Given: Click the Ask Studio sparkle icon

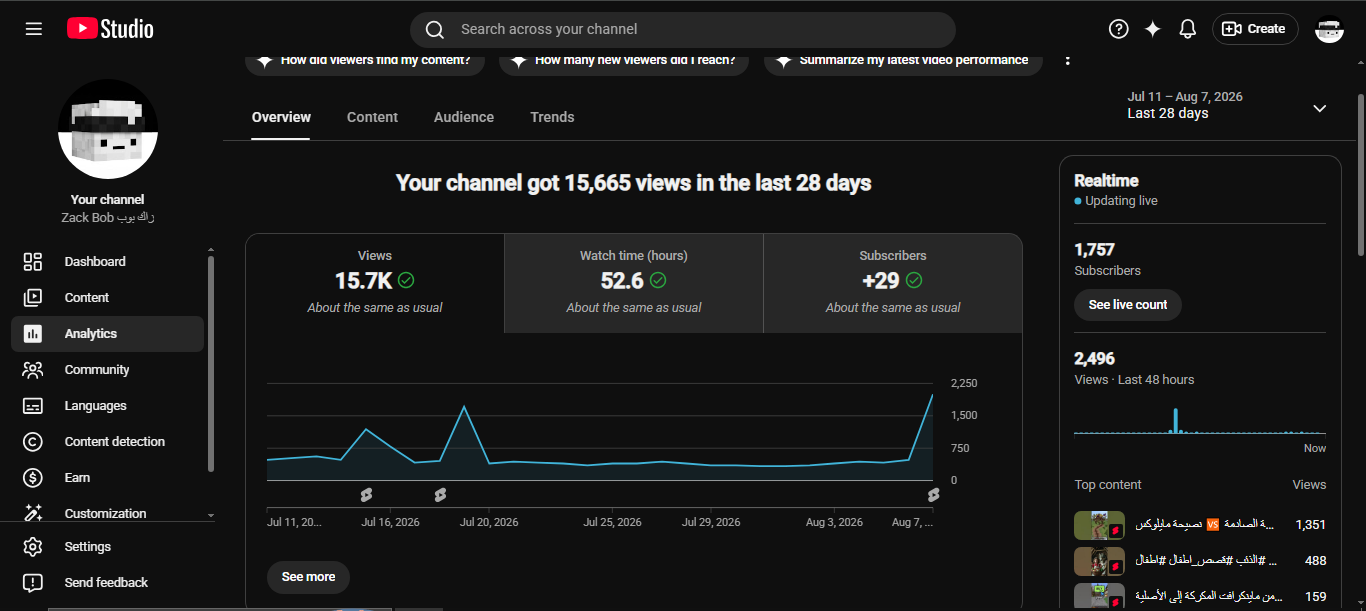Looking at the screenshot, I should point(1153,29).
